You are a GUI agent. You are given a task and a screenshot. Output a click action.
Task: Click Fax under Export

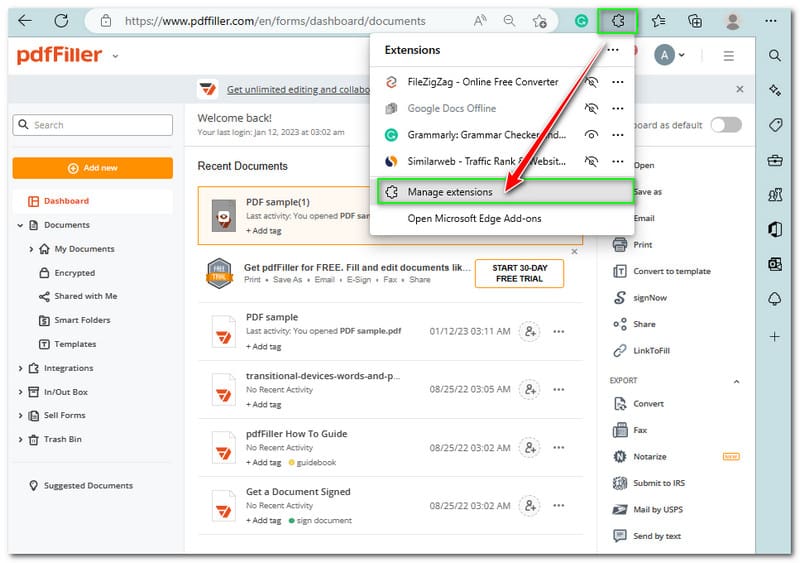point(640,430)
